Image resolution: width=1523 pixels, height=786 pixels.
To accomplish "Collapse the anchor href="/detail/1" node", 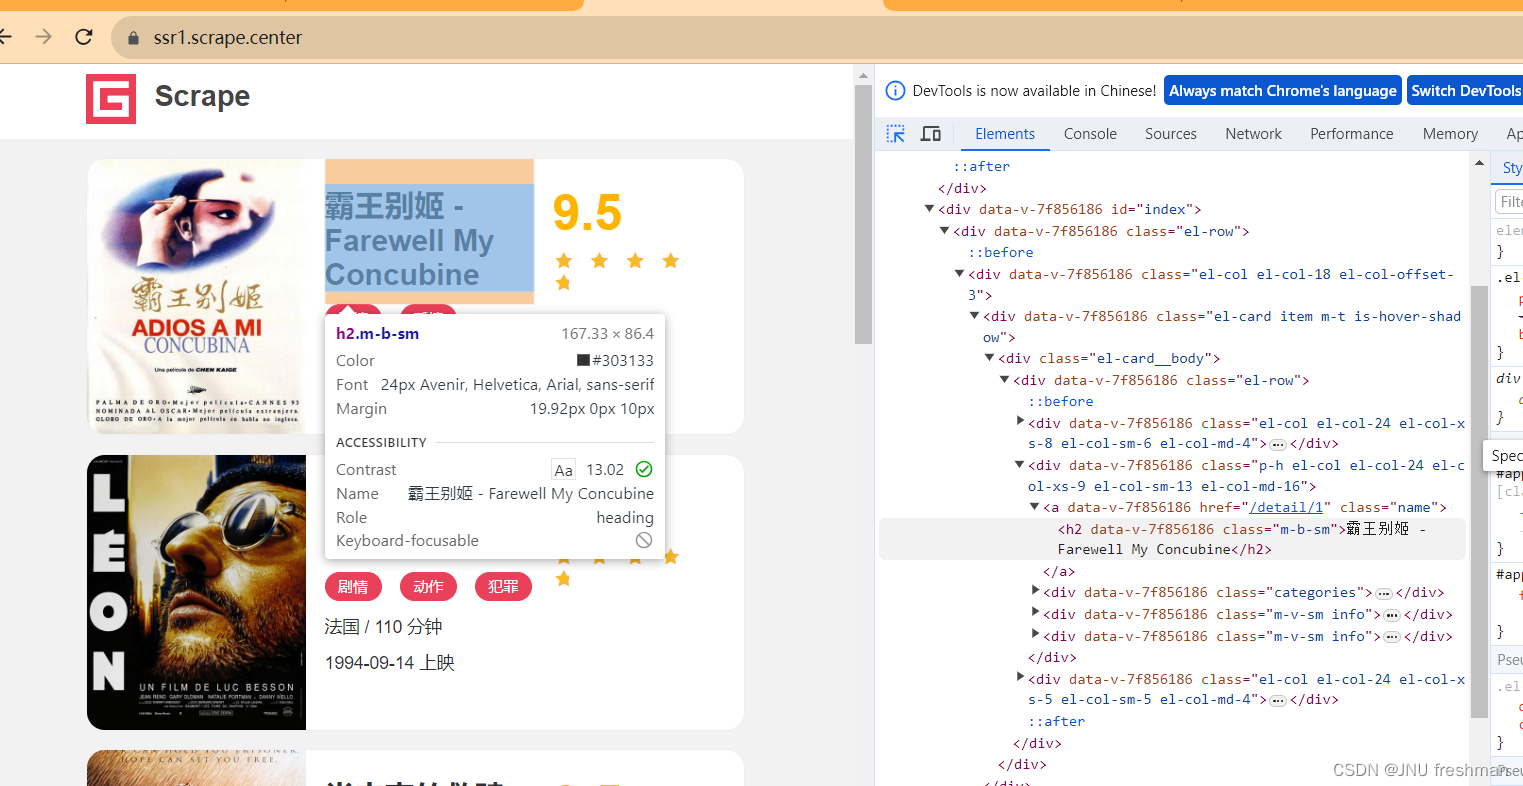I will 1035,507.
